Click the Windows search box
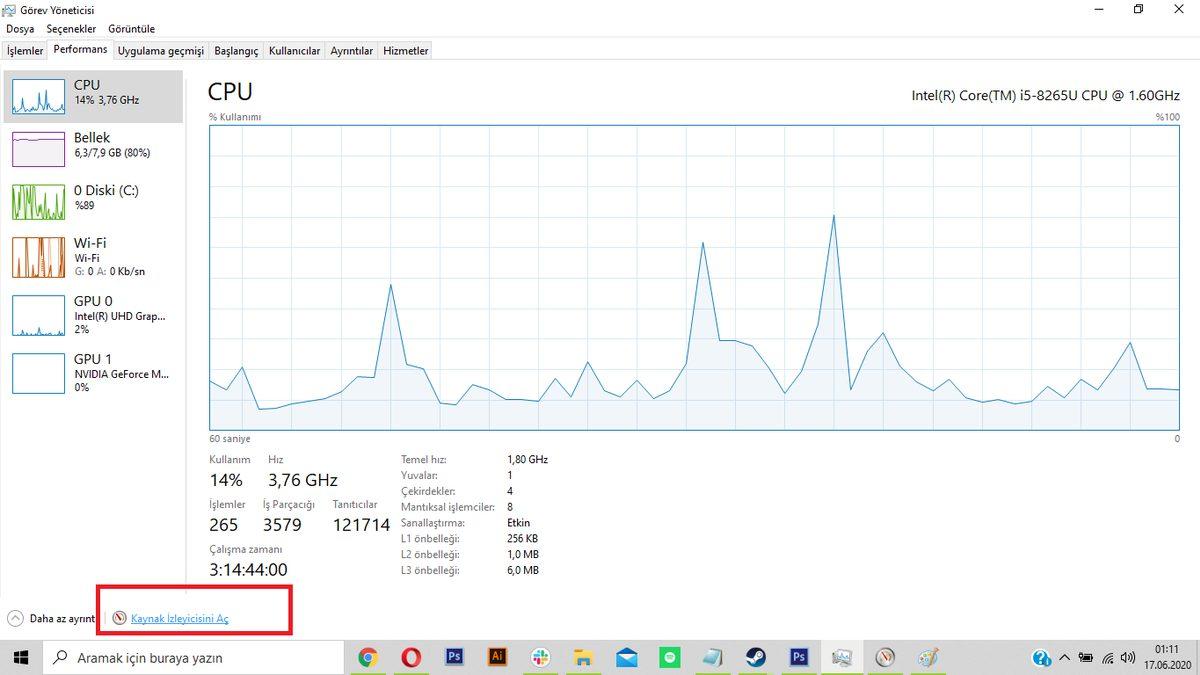This screenshot has height=675, width=1200. coord(195,658)
